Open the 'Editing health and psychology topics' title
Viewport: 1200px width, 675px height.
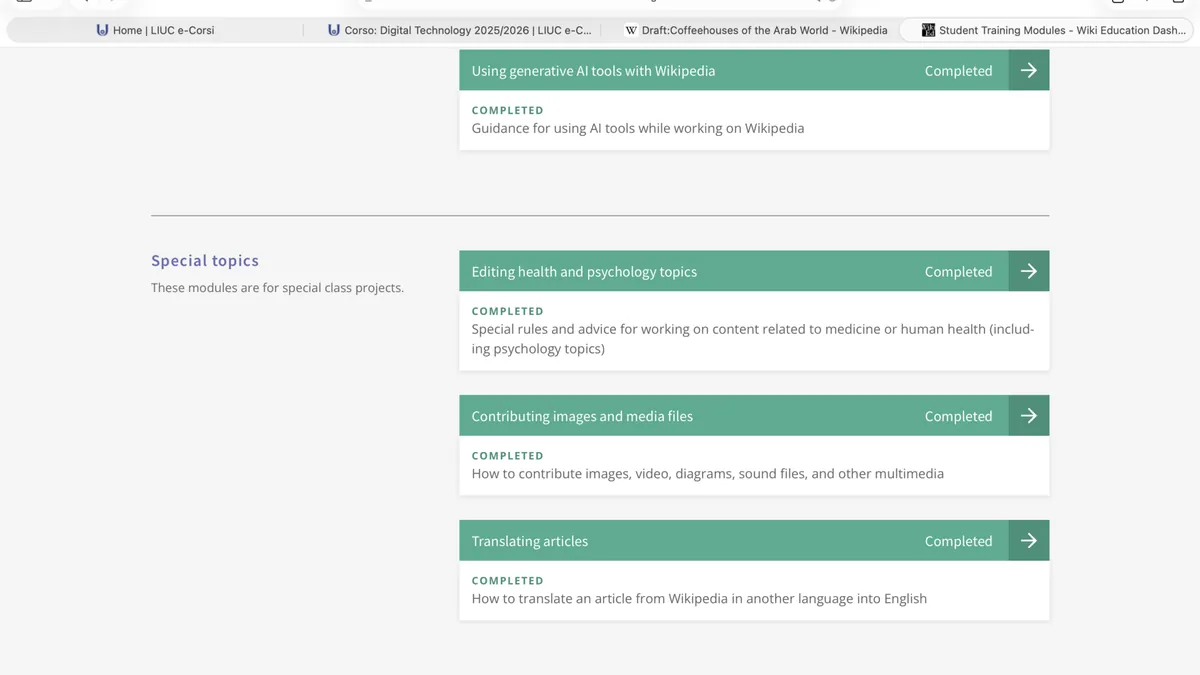tap(584, 272)
